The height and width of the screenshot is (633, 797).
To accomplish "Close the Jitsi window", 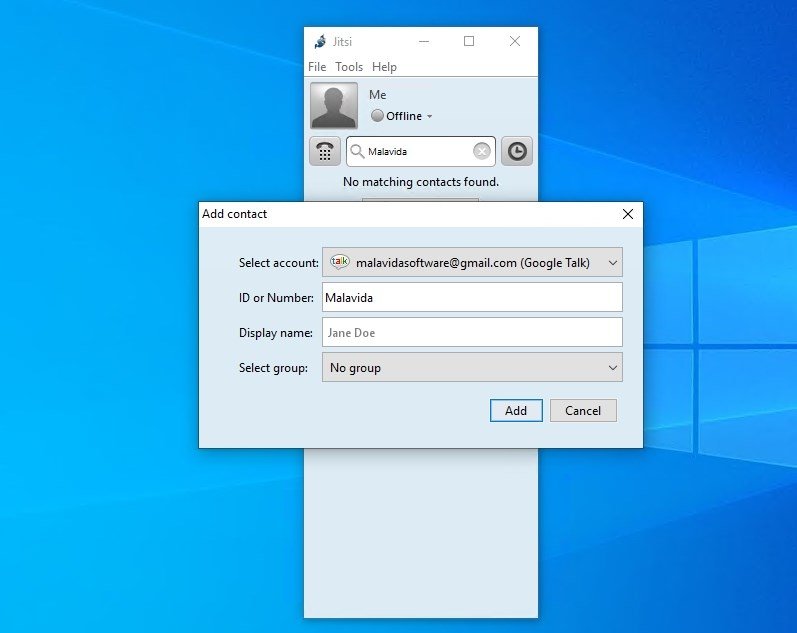I will click(515, 41).
